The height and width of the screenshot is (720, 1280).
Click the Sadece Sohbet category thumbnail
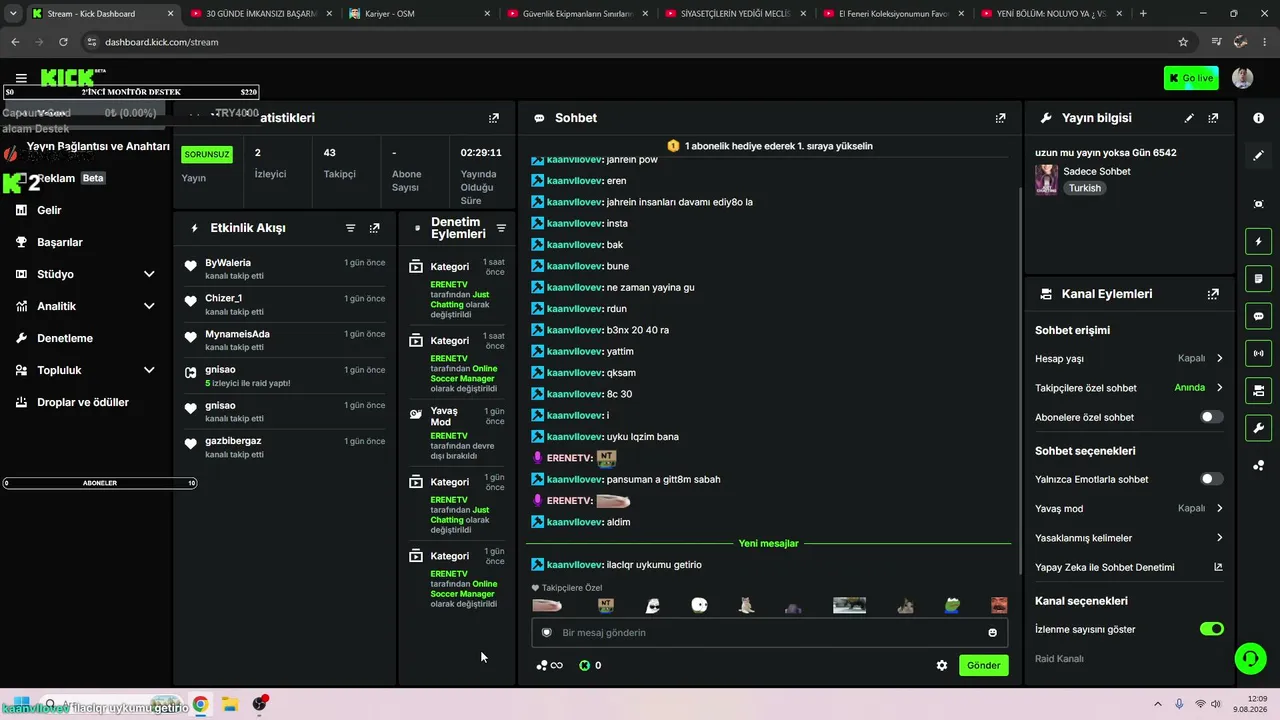(1046, 180)
